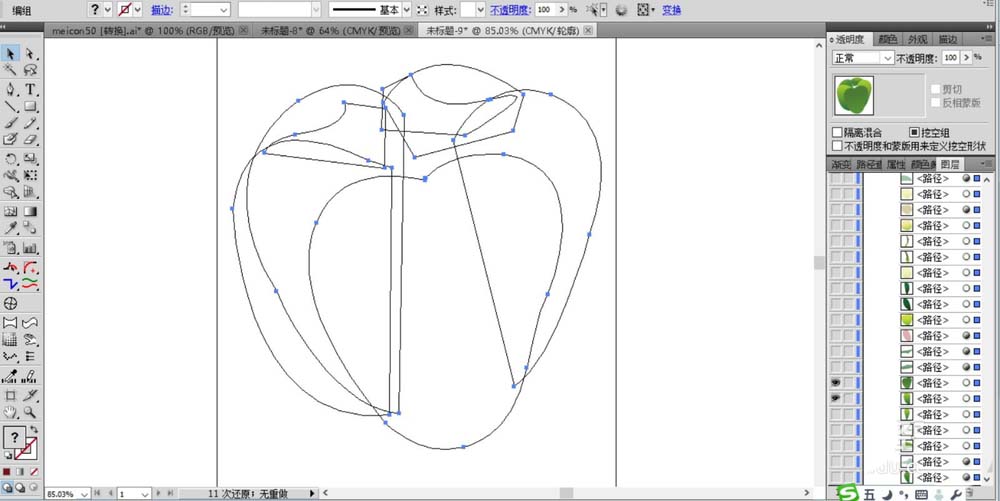
Task: Check 不透明度和蒙版用来定义挖空形状 option
Action: tap(837, 145)
